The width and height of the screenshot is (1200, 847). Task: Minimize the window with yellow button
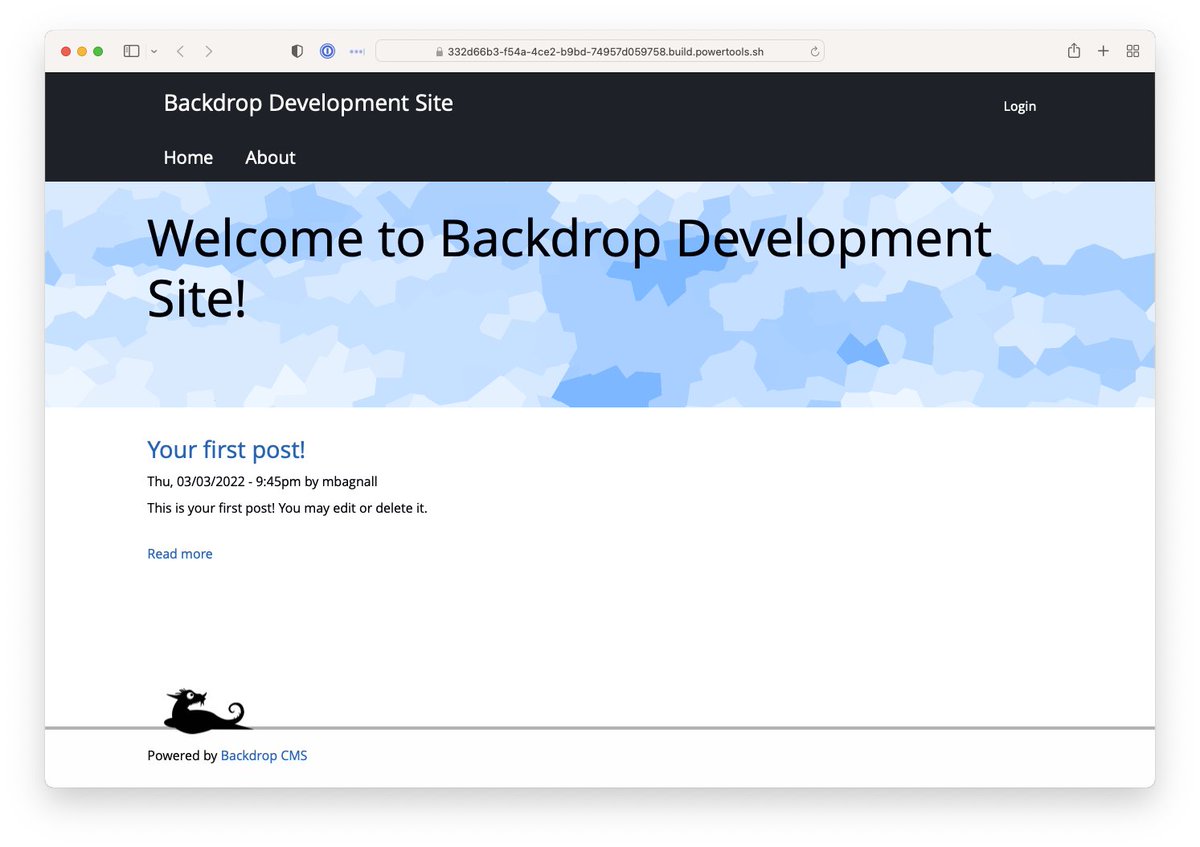pos(82,51)
